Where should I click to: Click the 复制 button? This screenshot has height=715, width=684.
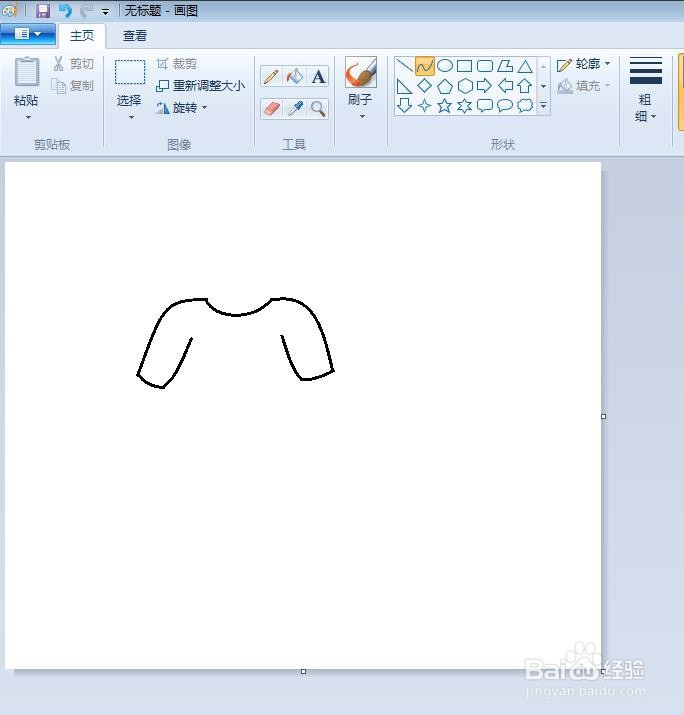(x=73, y=85)
